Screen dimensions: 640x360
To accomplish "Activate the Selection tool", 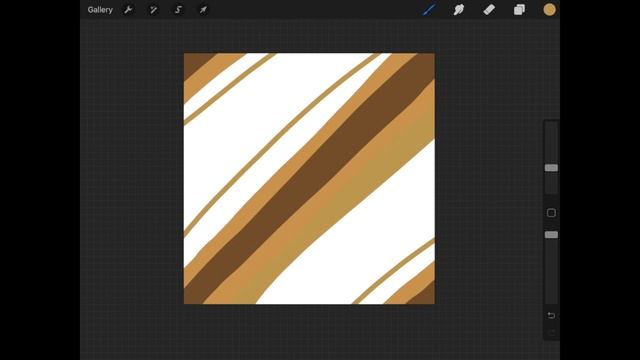I will point(178,10).
